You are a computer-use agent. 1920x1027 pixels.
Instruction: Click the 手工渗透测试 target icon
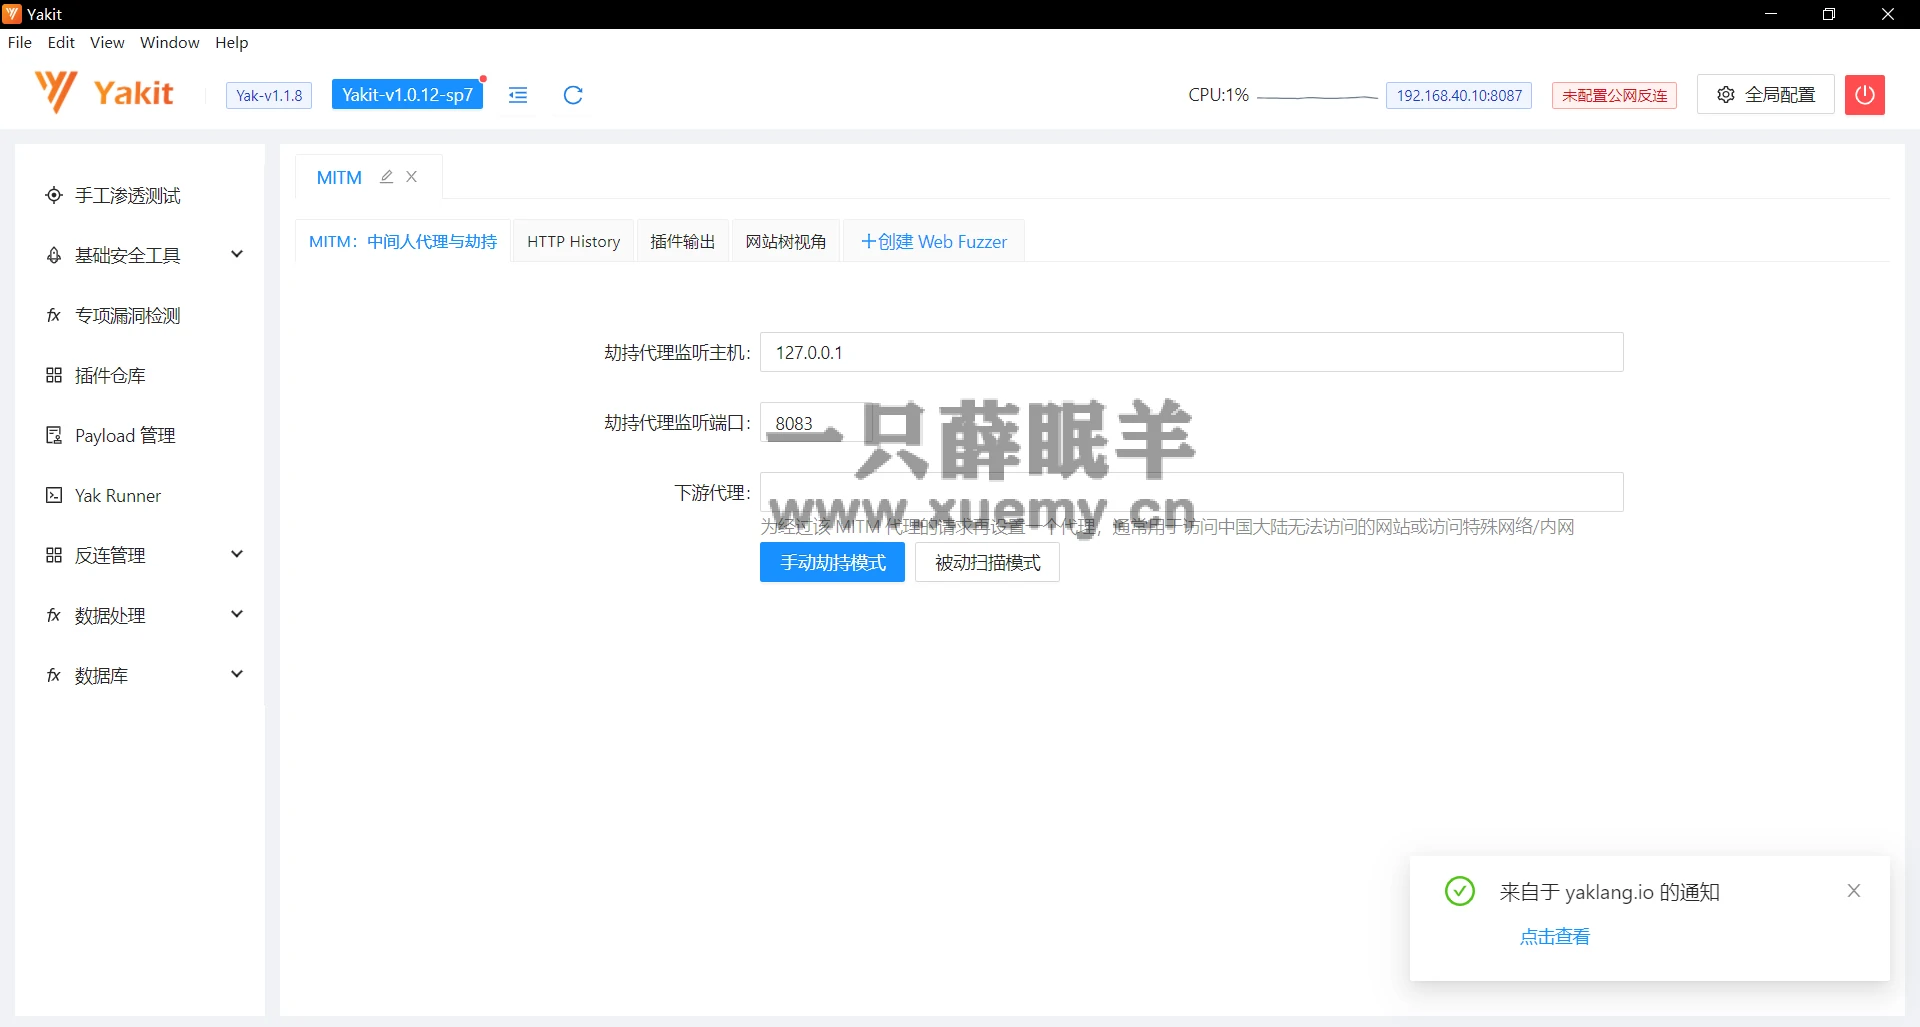tap(54, 195)
